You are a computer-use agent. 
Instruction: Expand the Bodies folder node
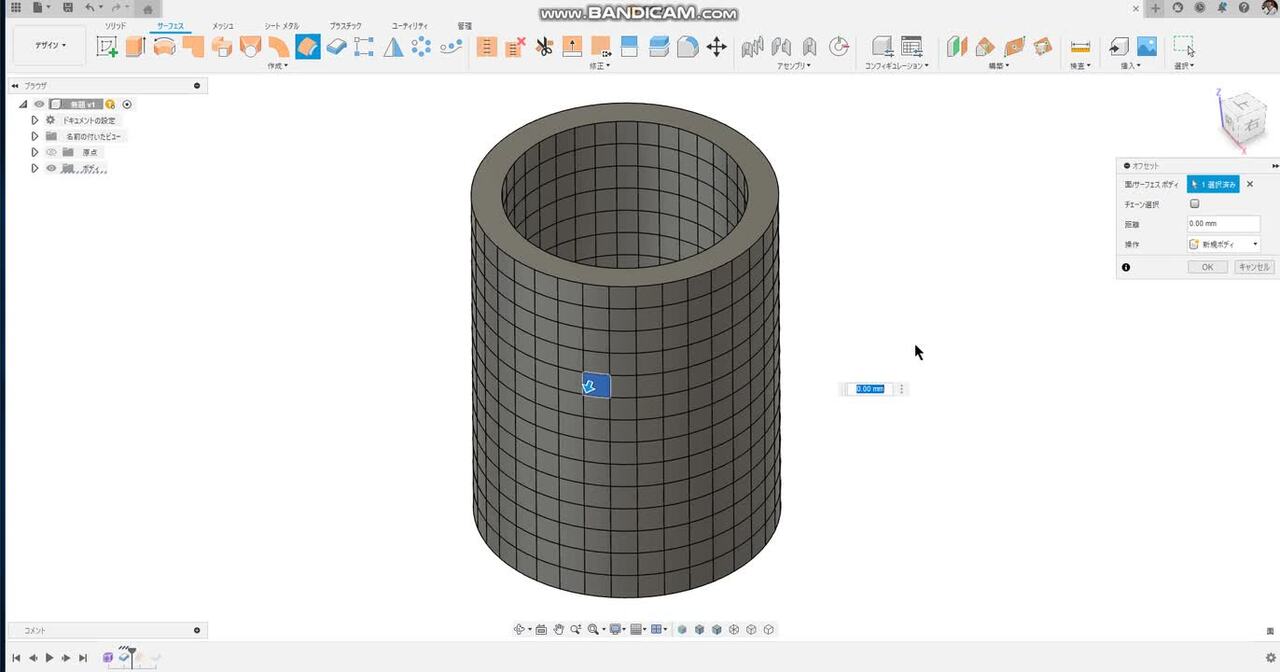35,168
